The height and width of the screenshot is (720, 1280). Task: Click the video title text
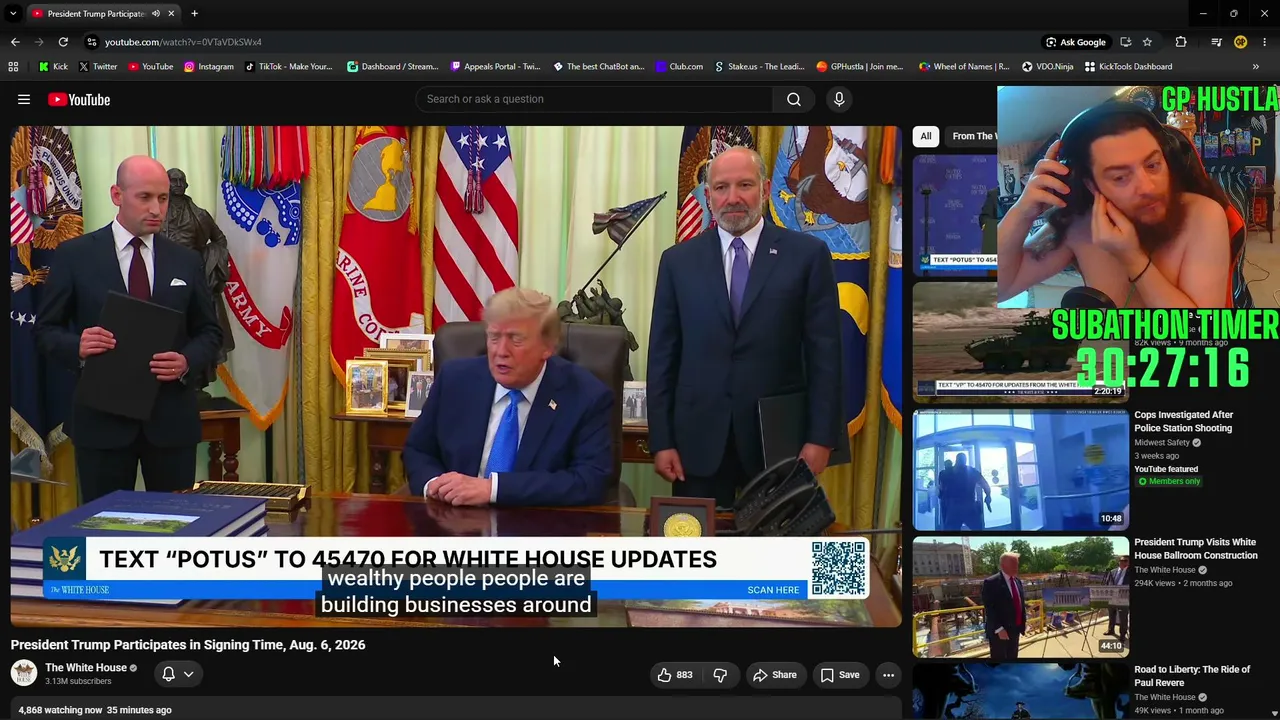pyautogui.click(x=188, y=645)
